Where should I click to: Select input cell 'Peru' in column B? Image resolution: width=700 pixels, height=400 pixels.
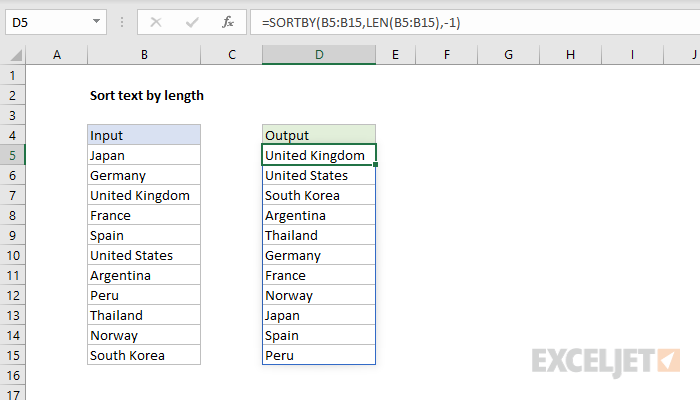pyautogui.click(x=144, y=295)
